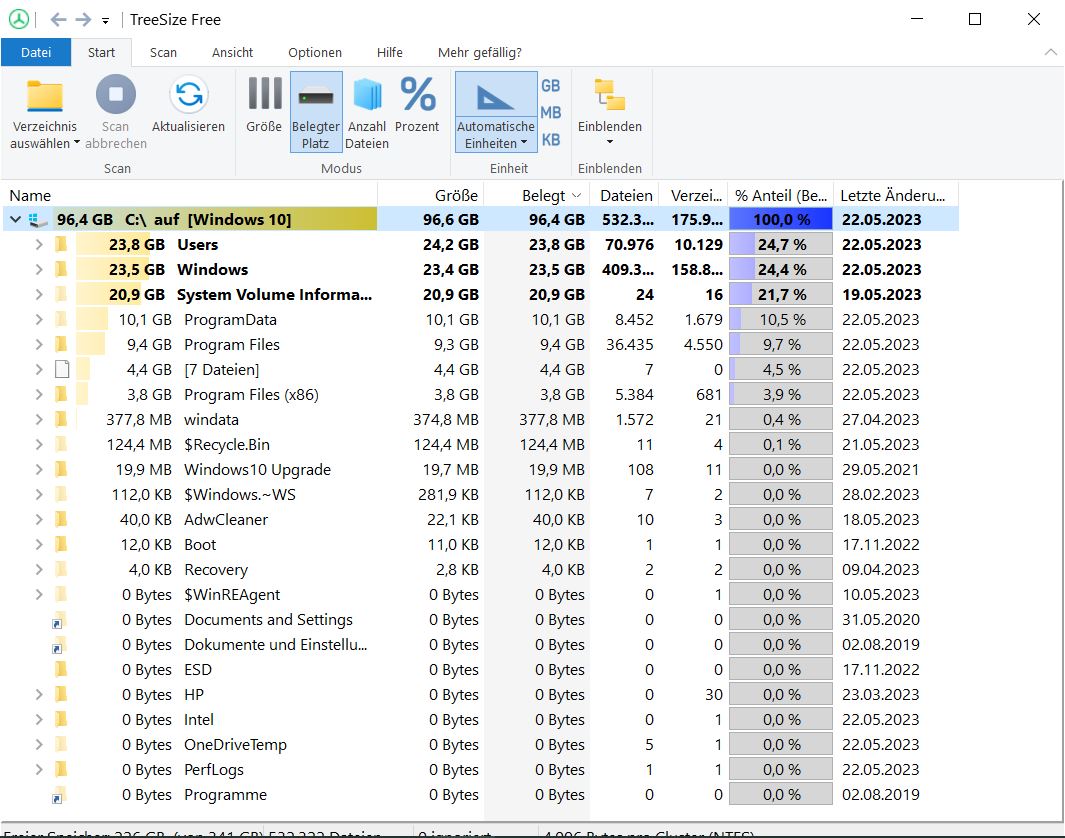This screenshot has width=1065, height=838.
Task: Click the Programme shortcut icon
Action: [60, 795]
